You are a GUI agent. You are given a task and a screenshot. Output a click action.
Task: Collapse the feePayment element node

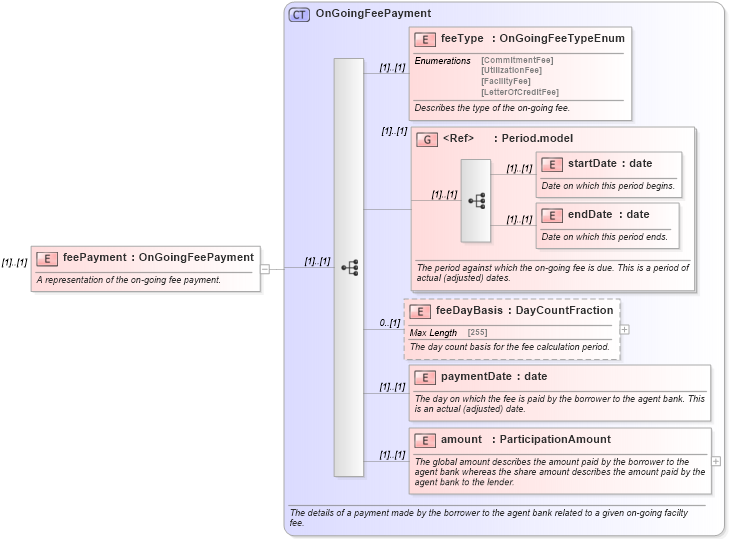point(265,269)
